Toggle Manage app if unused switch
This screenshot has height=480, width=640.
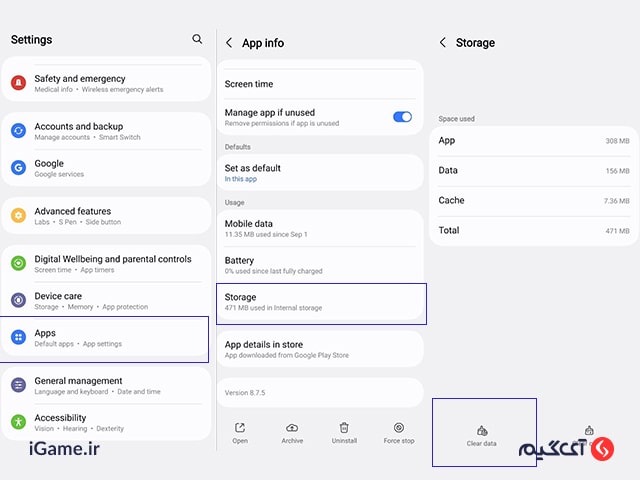402,117
